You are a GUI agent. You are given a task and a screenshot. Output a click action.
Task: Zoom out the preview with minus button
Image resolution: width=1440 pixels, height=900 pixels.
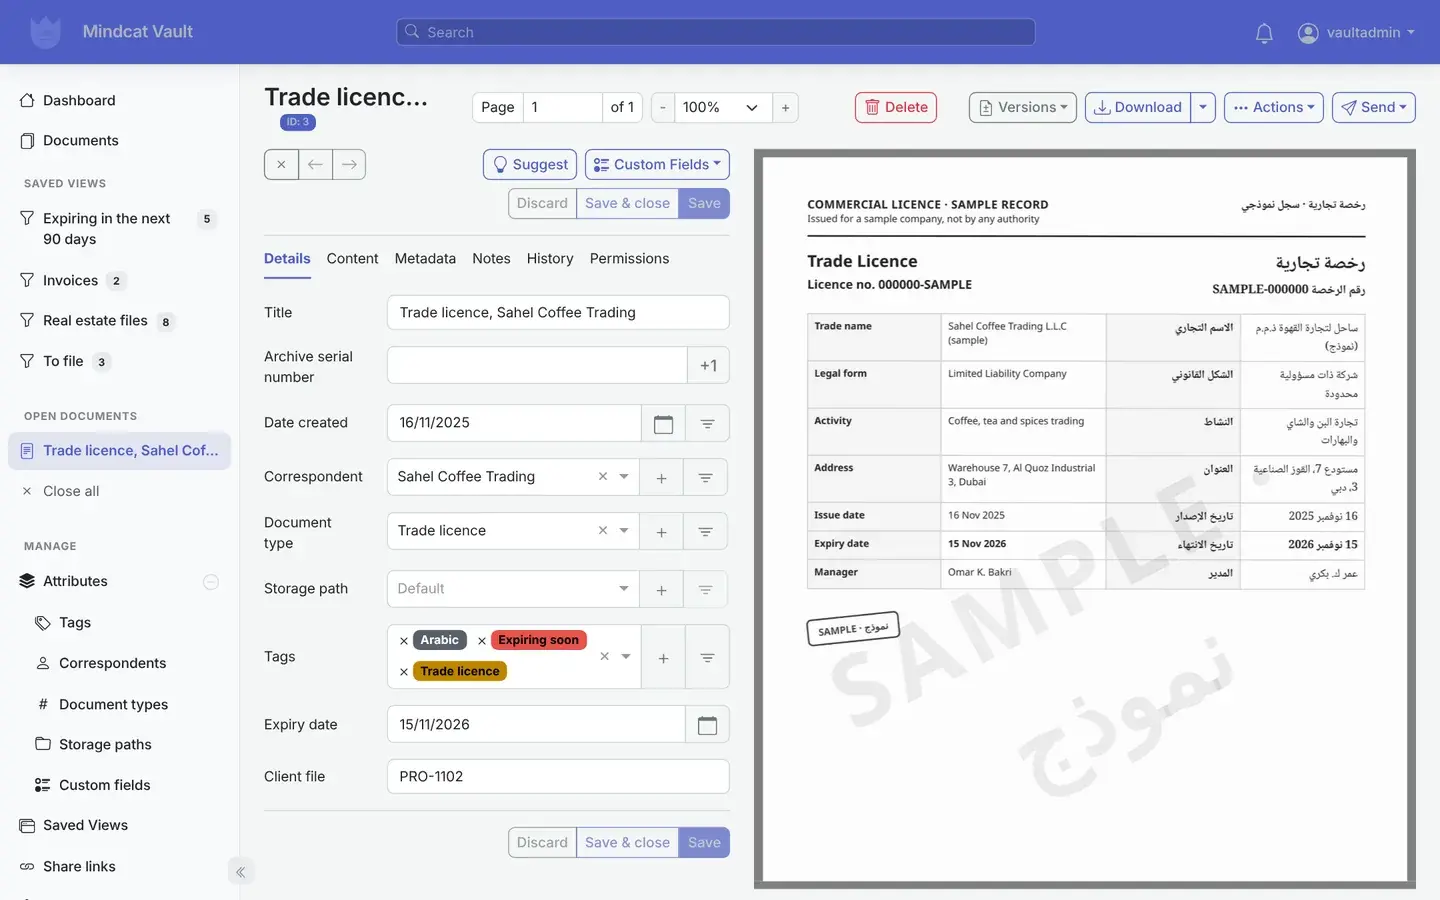pos(662,107)
